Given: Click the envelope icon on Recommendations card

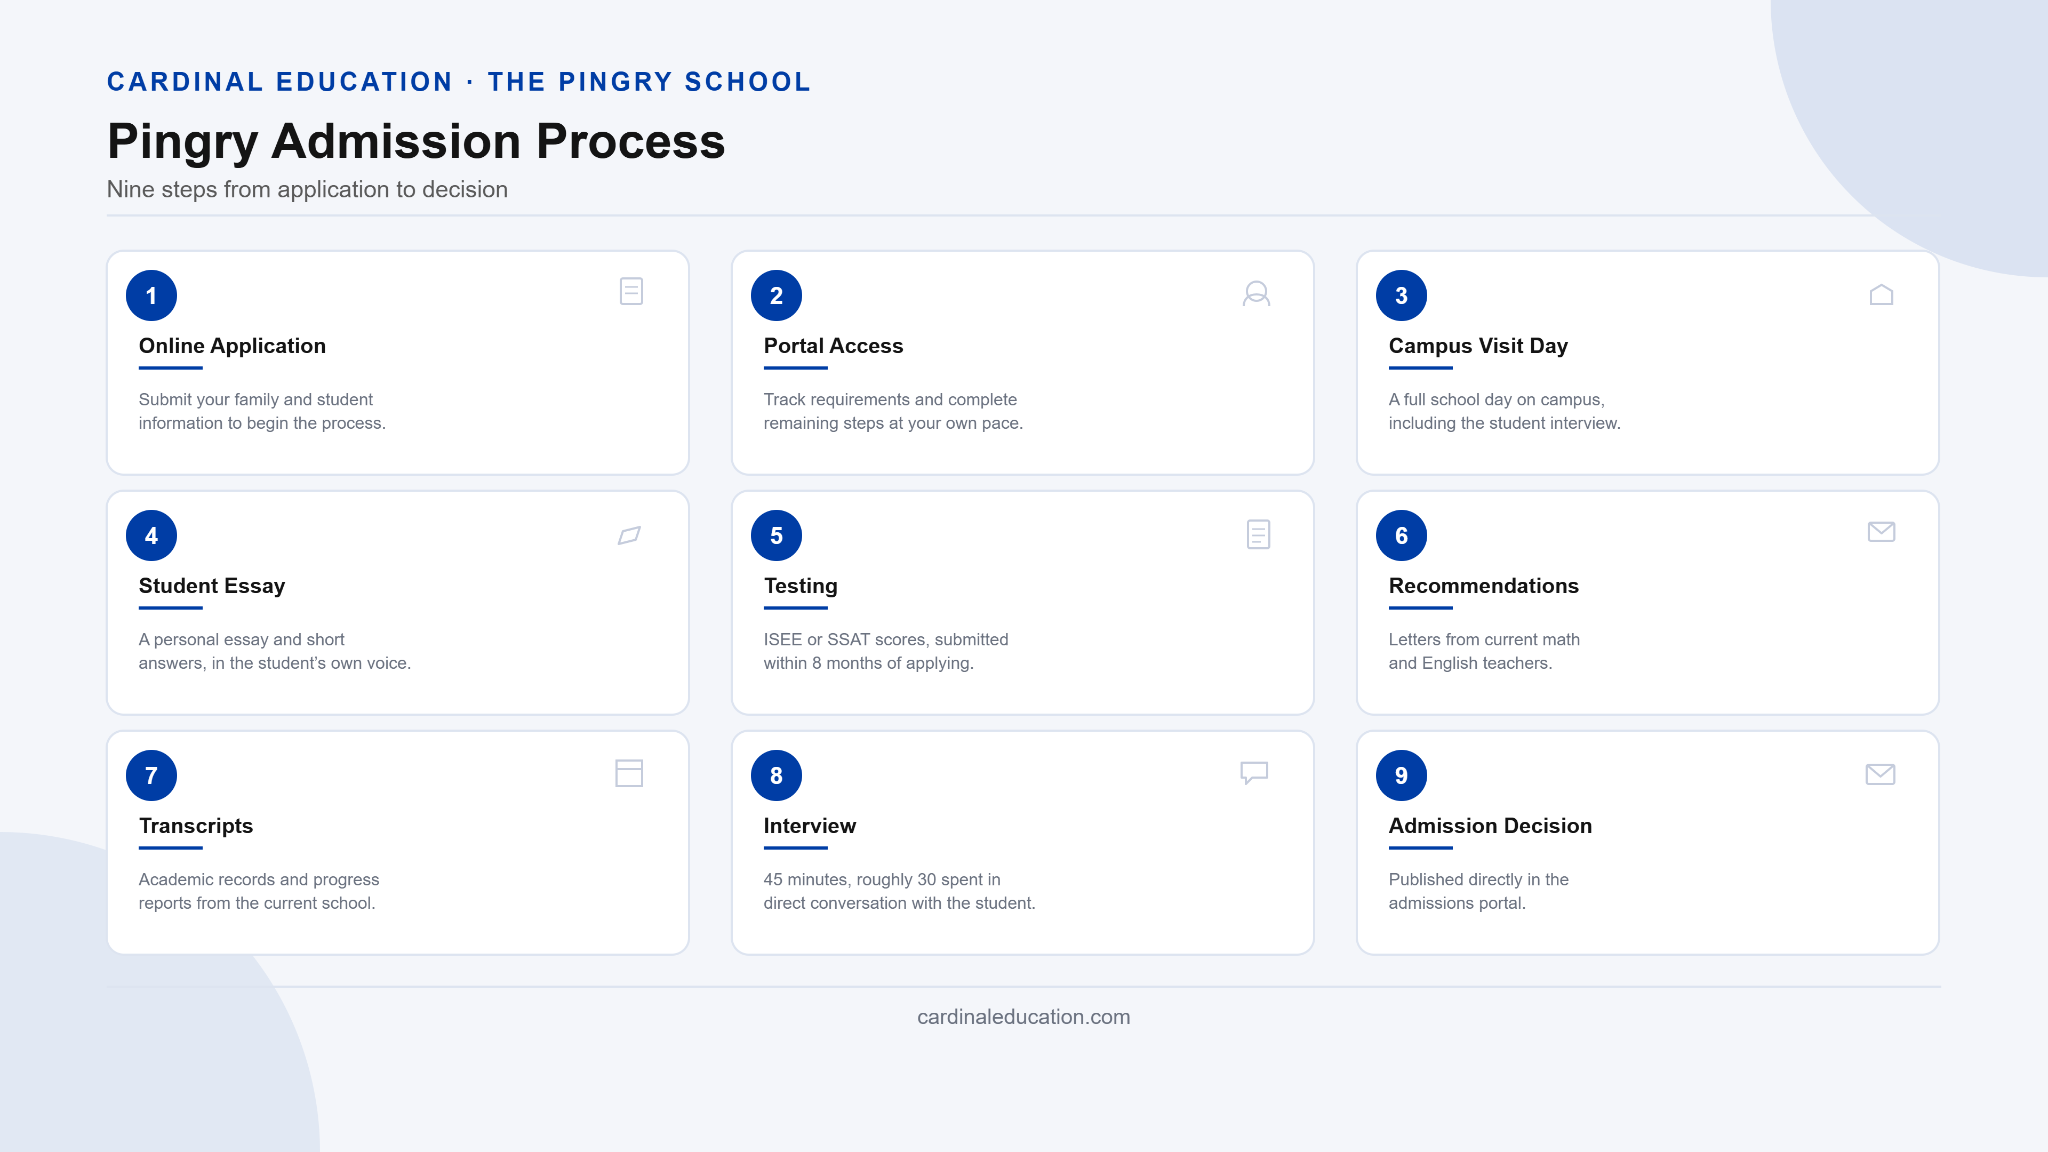Looking at the screenshot, I should point(1881,532).
